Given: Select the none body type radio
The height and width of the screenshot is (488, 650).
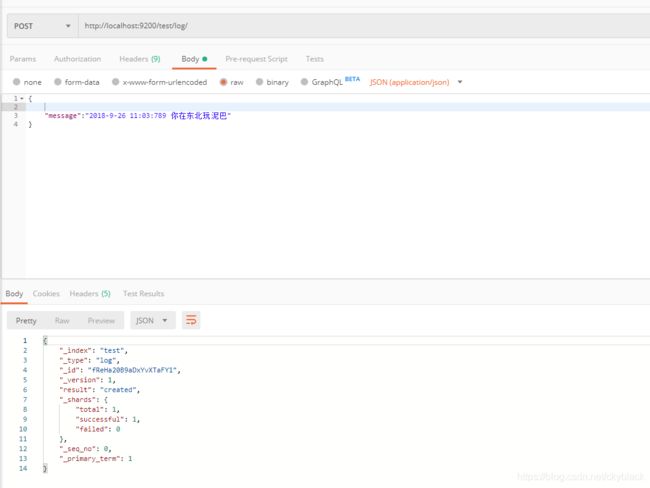Looking at the screenshot, I should 17,82.
